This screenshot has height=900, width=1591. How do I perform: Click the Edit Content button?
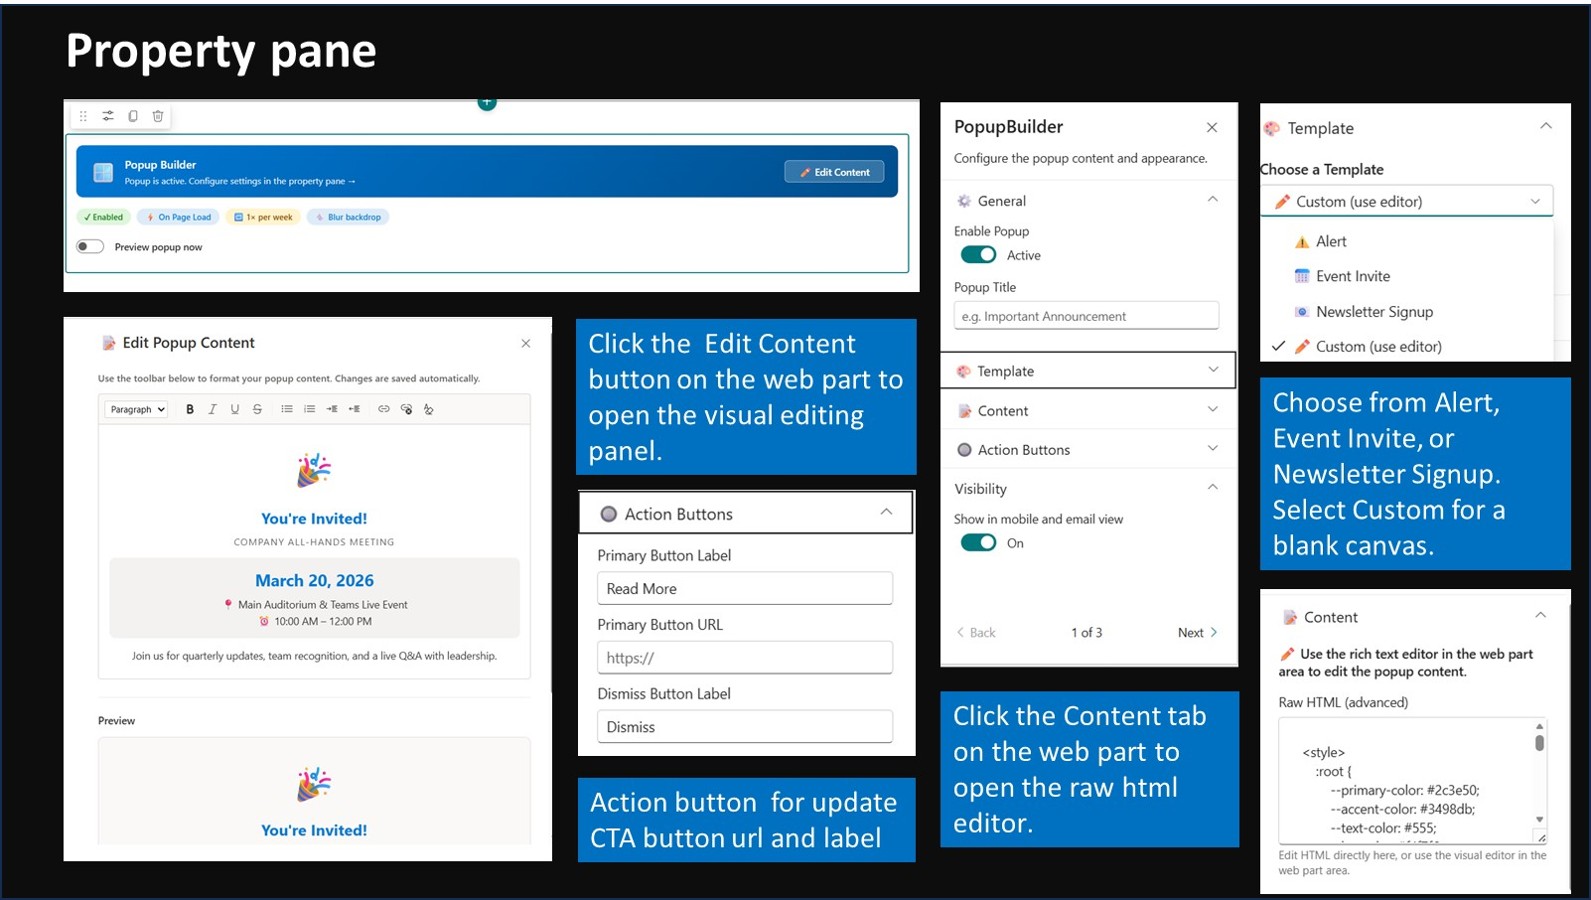(834, 172)
